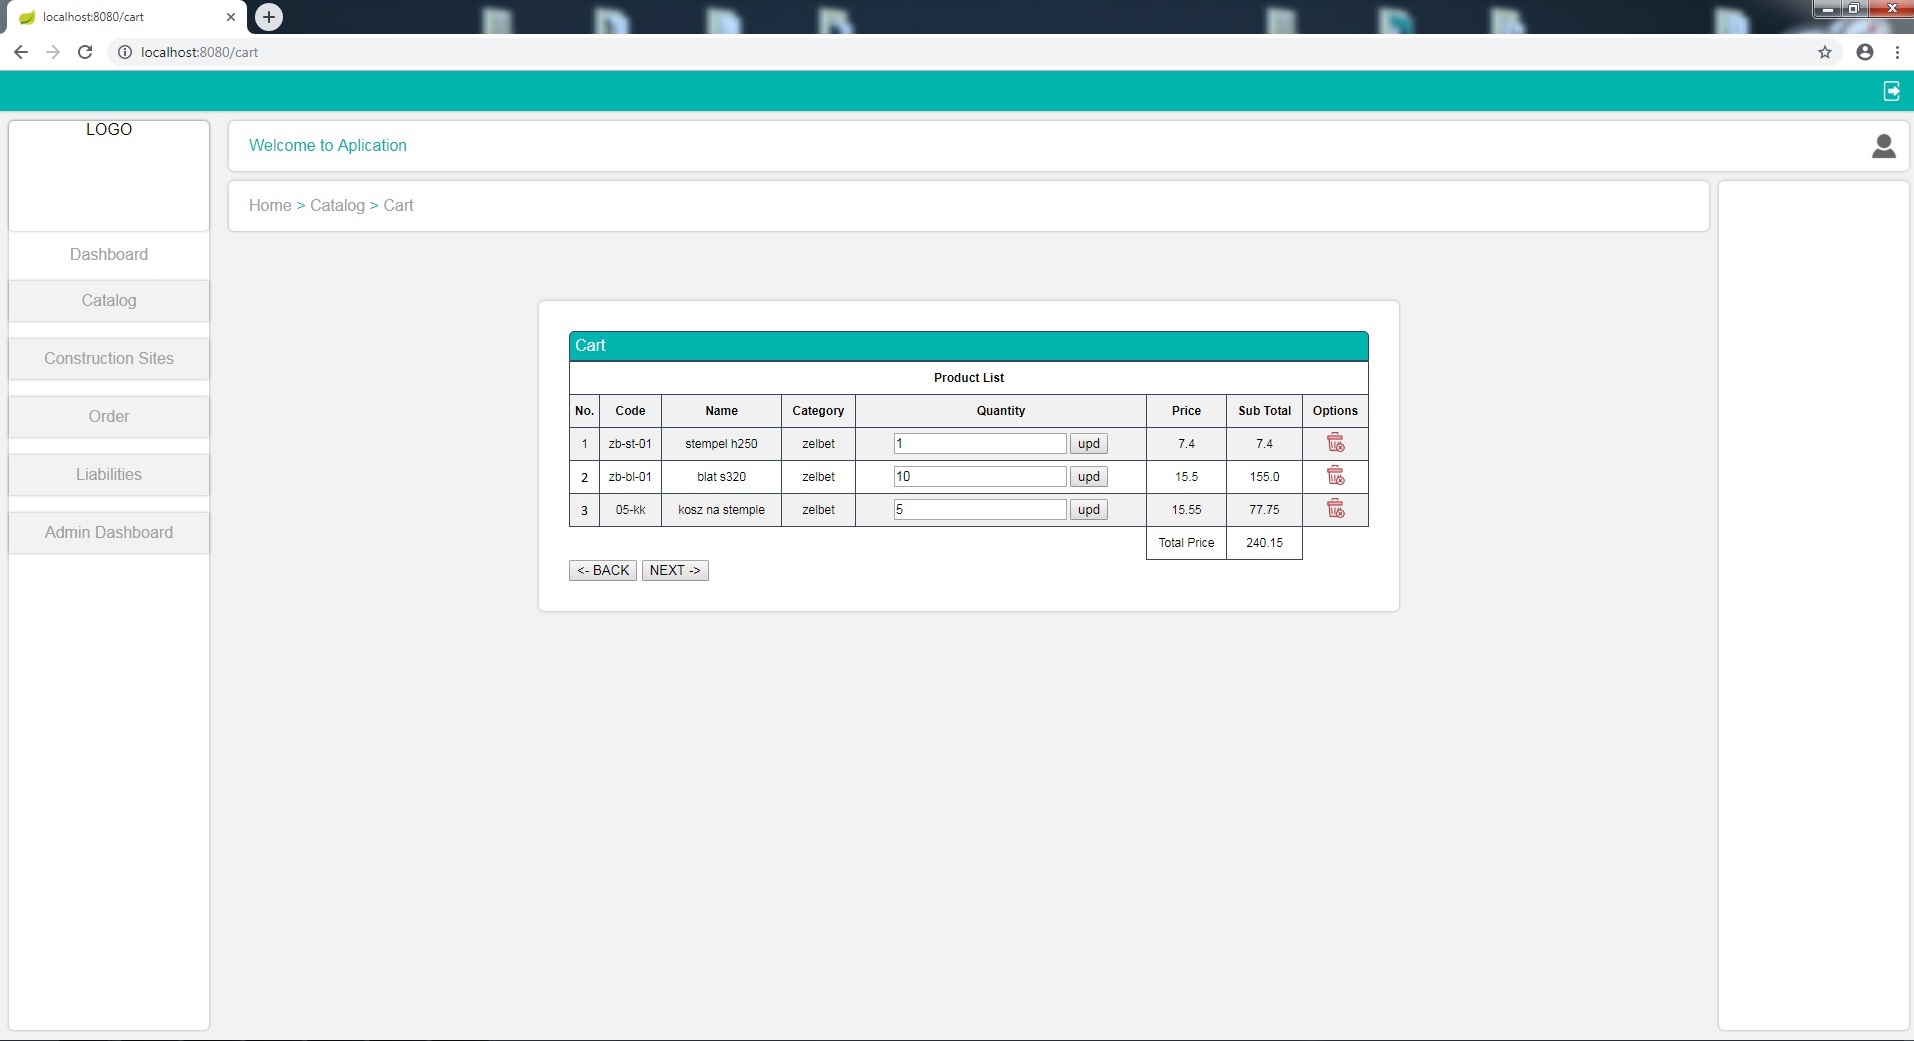Click the price value 15.5

coord(1186,476)
